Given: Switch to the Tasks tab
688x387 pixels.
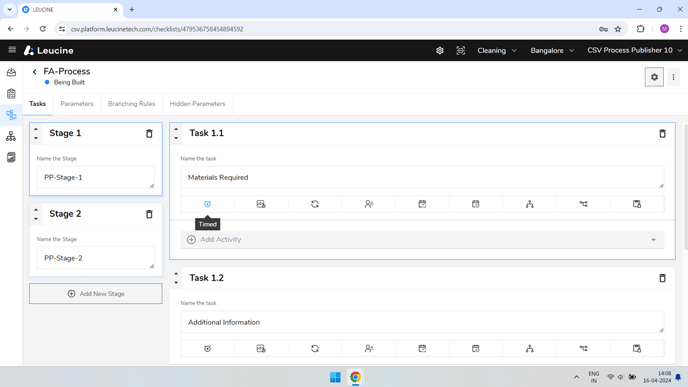Looking at the screenshot, I should 38,104.
